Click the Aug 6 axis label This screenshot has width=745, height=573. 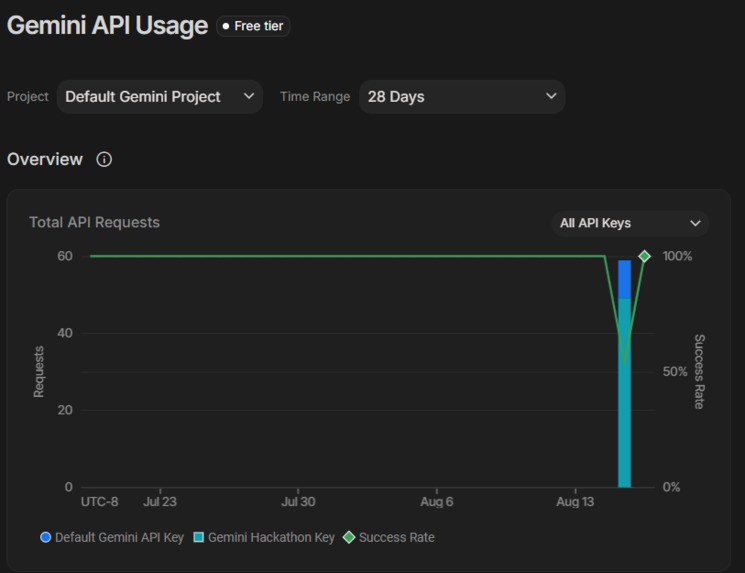pos(437,502)
